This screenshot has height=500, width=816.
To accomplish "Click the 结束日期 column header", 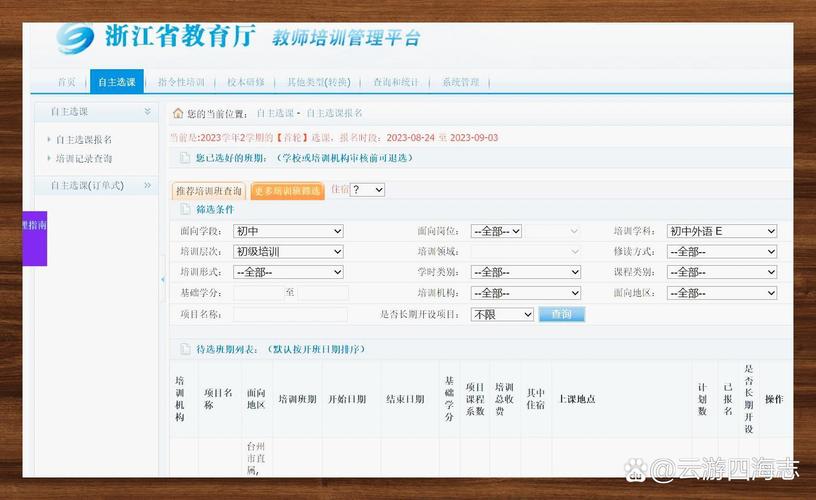I will (405, 399).
